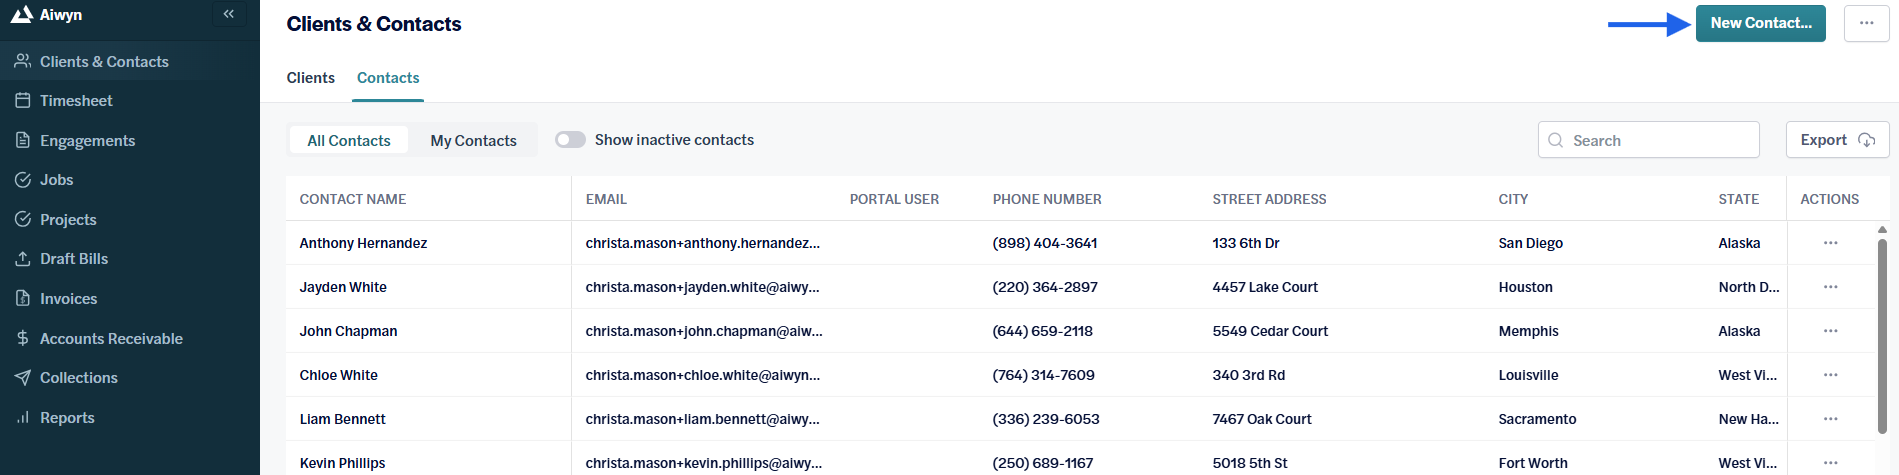Open actions menu for Jayden White
Image resolution: width=1899 pixels, height=475 pixels.
(x=1830, y=287)
